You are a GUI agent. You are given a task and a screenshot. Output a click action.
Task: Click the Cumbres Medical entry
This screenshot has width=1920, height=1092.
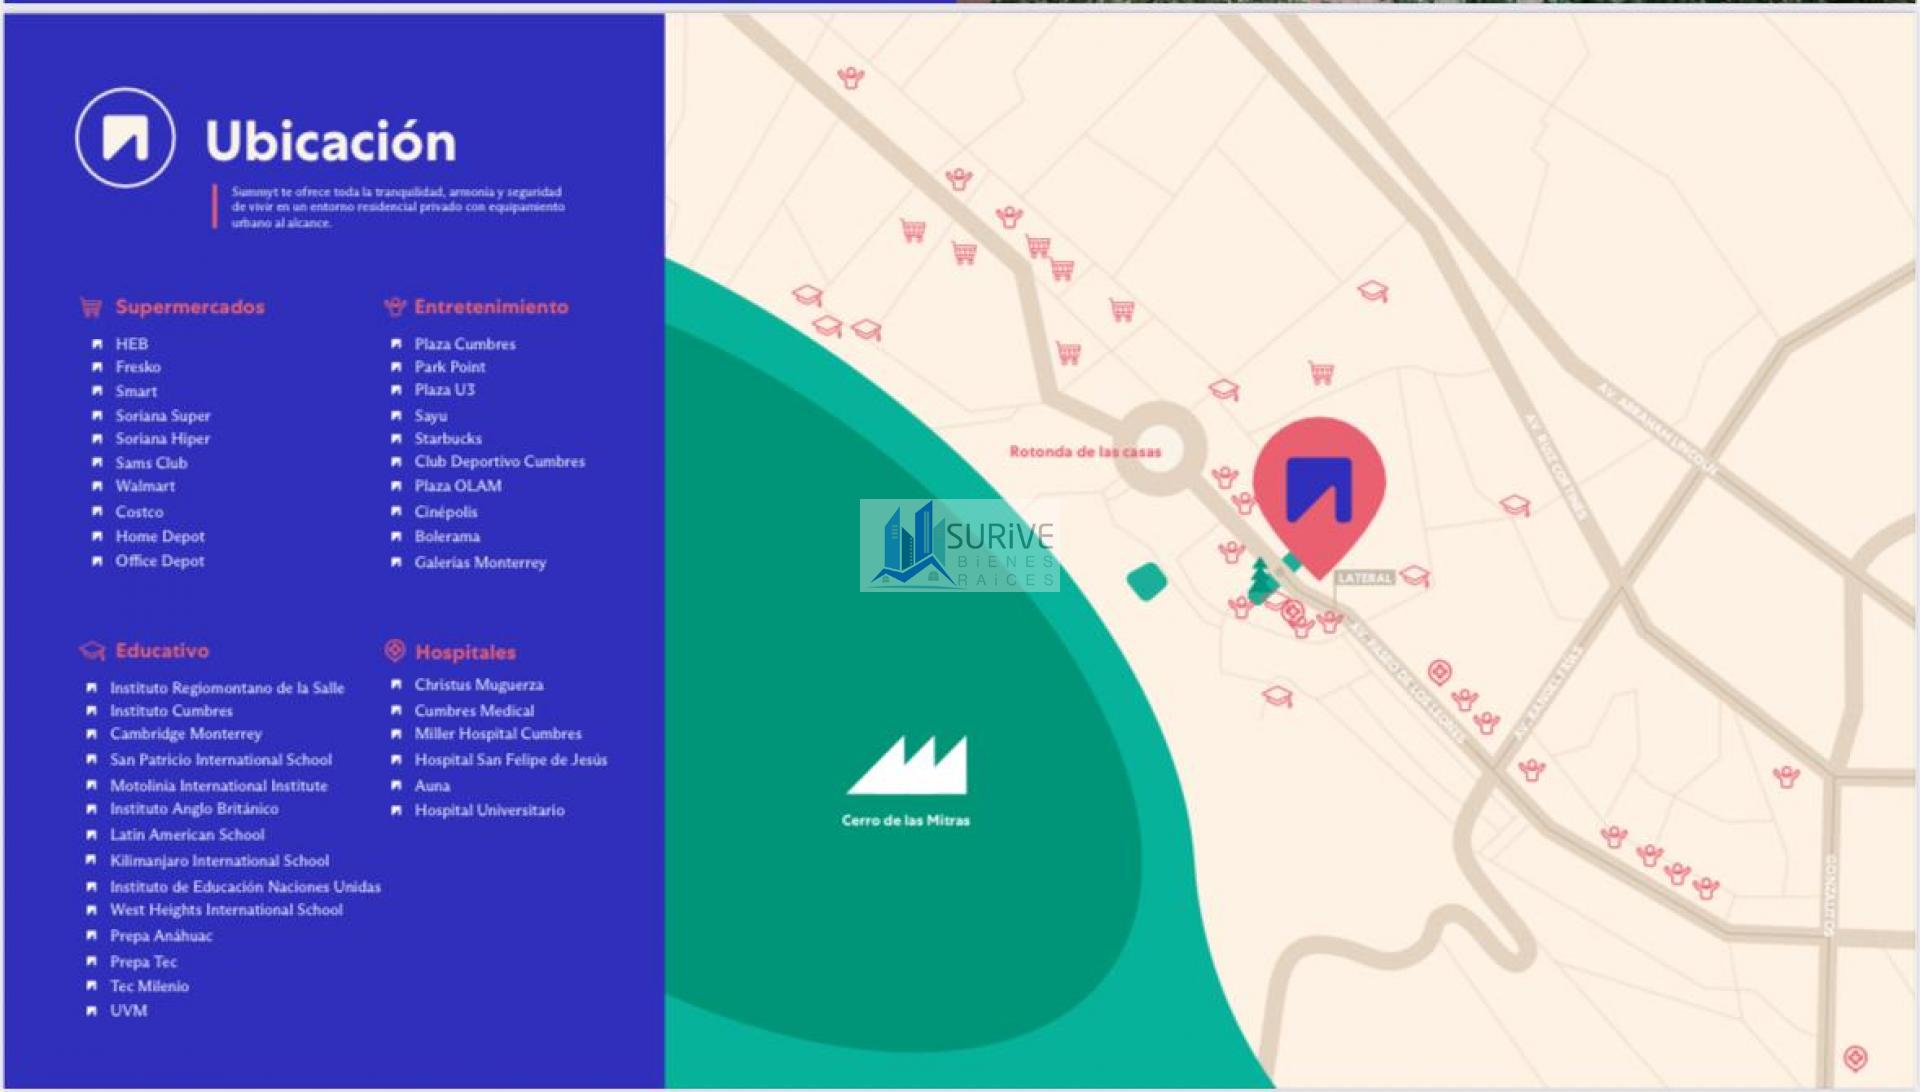tap(474, 711)
